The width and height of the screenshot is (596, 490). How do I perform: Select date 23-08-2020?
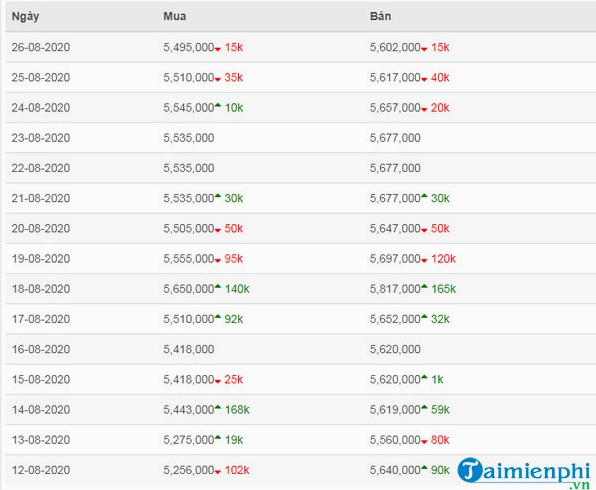[x=41, y=138]
